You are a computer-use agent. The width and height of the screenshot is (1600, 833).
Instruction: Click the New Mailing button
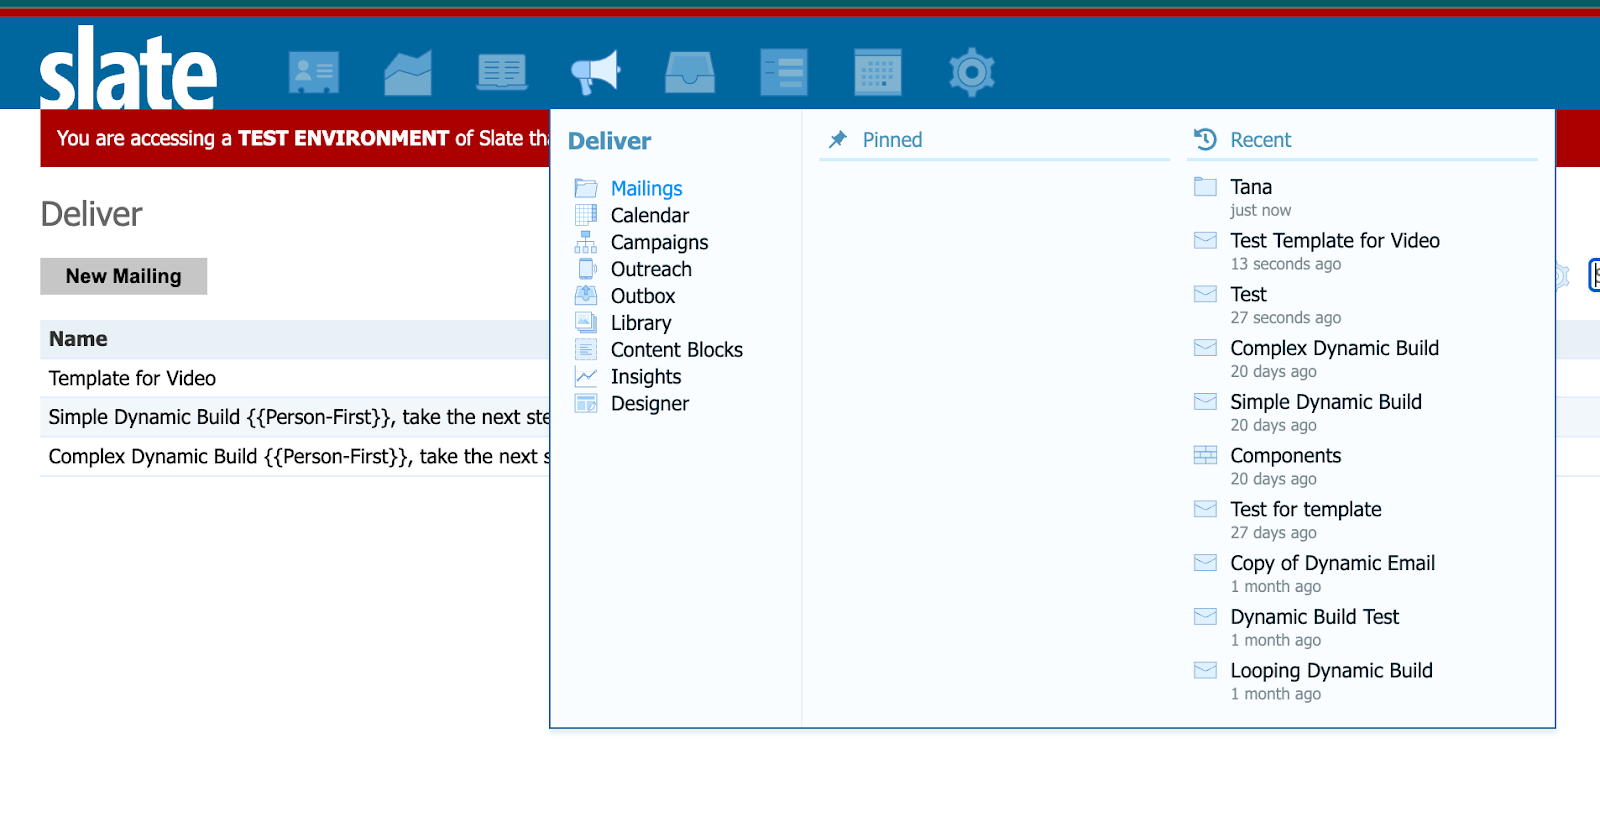pyautogui.click(x=124, y=276)
